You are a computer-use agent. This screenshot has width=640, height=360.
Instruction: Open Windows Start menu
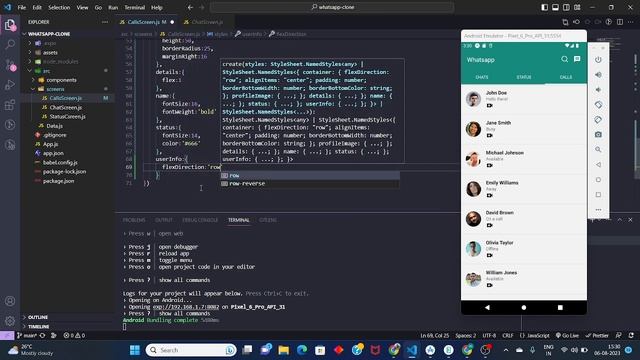135,350
